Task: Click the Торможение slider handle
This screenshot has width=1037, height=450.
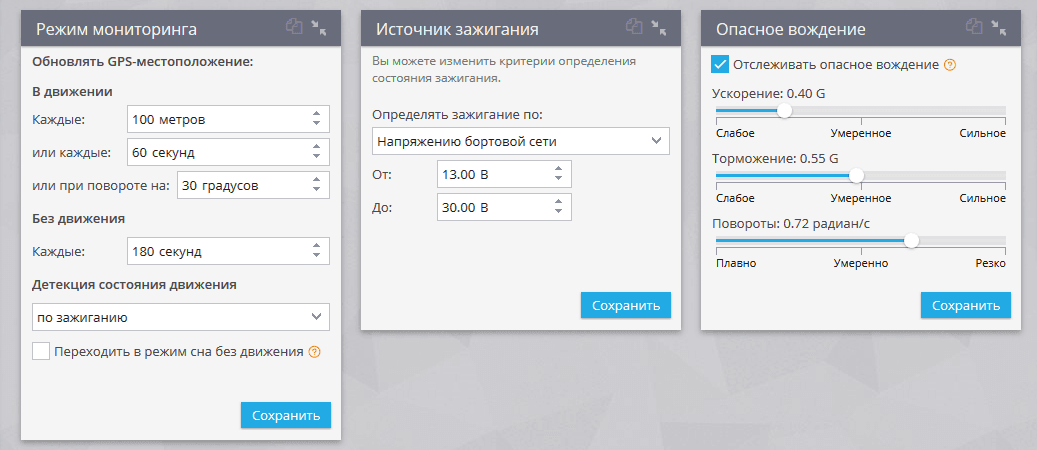Action: coord(856,175)
